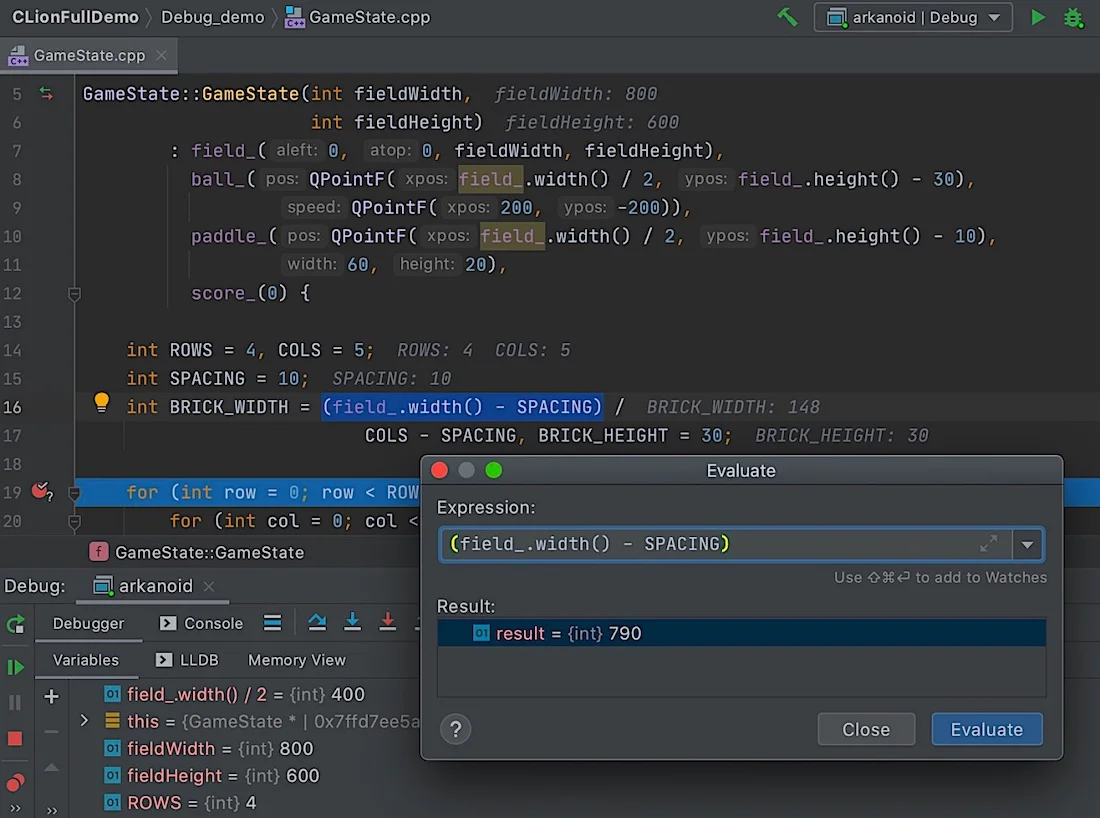The height and width of the screenshot is (818, 1100).
Task: Select the GameState.cpp editor tab
Action: click(88, 55)
